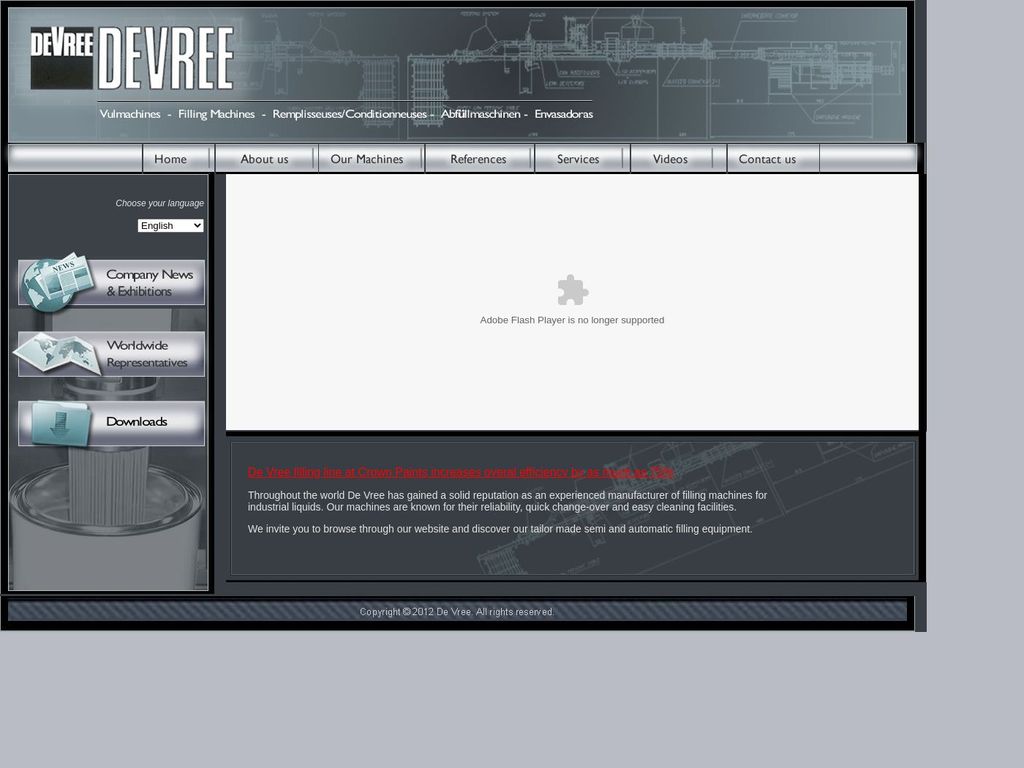
Task: Click the DeVree logo in the header
Action: (x=62, y=58)
